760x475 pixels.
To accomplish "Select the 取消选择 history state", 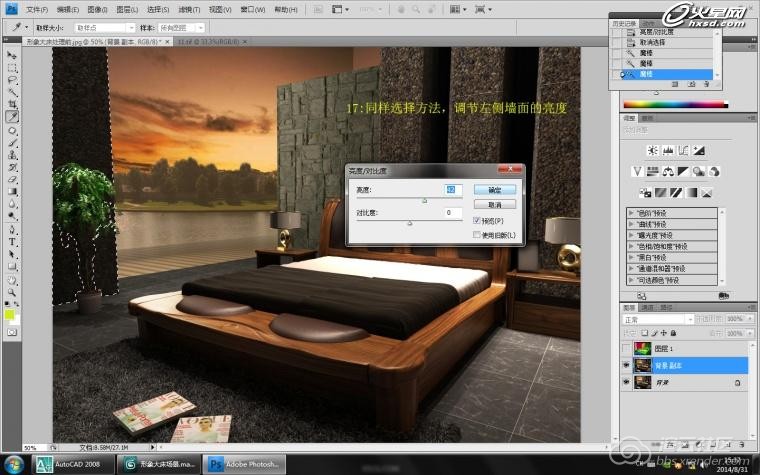I will click(667, 42).
